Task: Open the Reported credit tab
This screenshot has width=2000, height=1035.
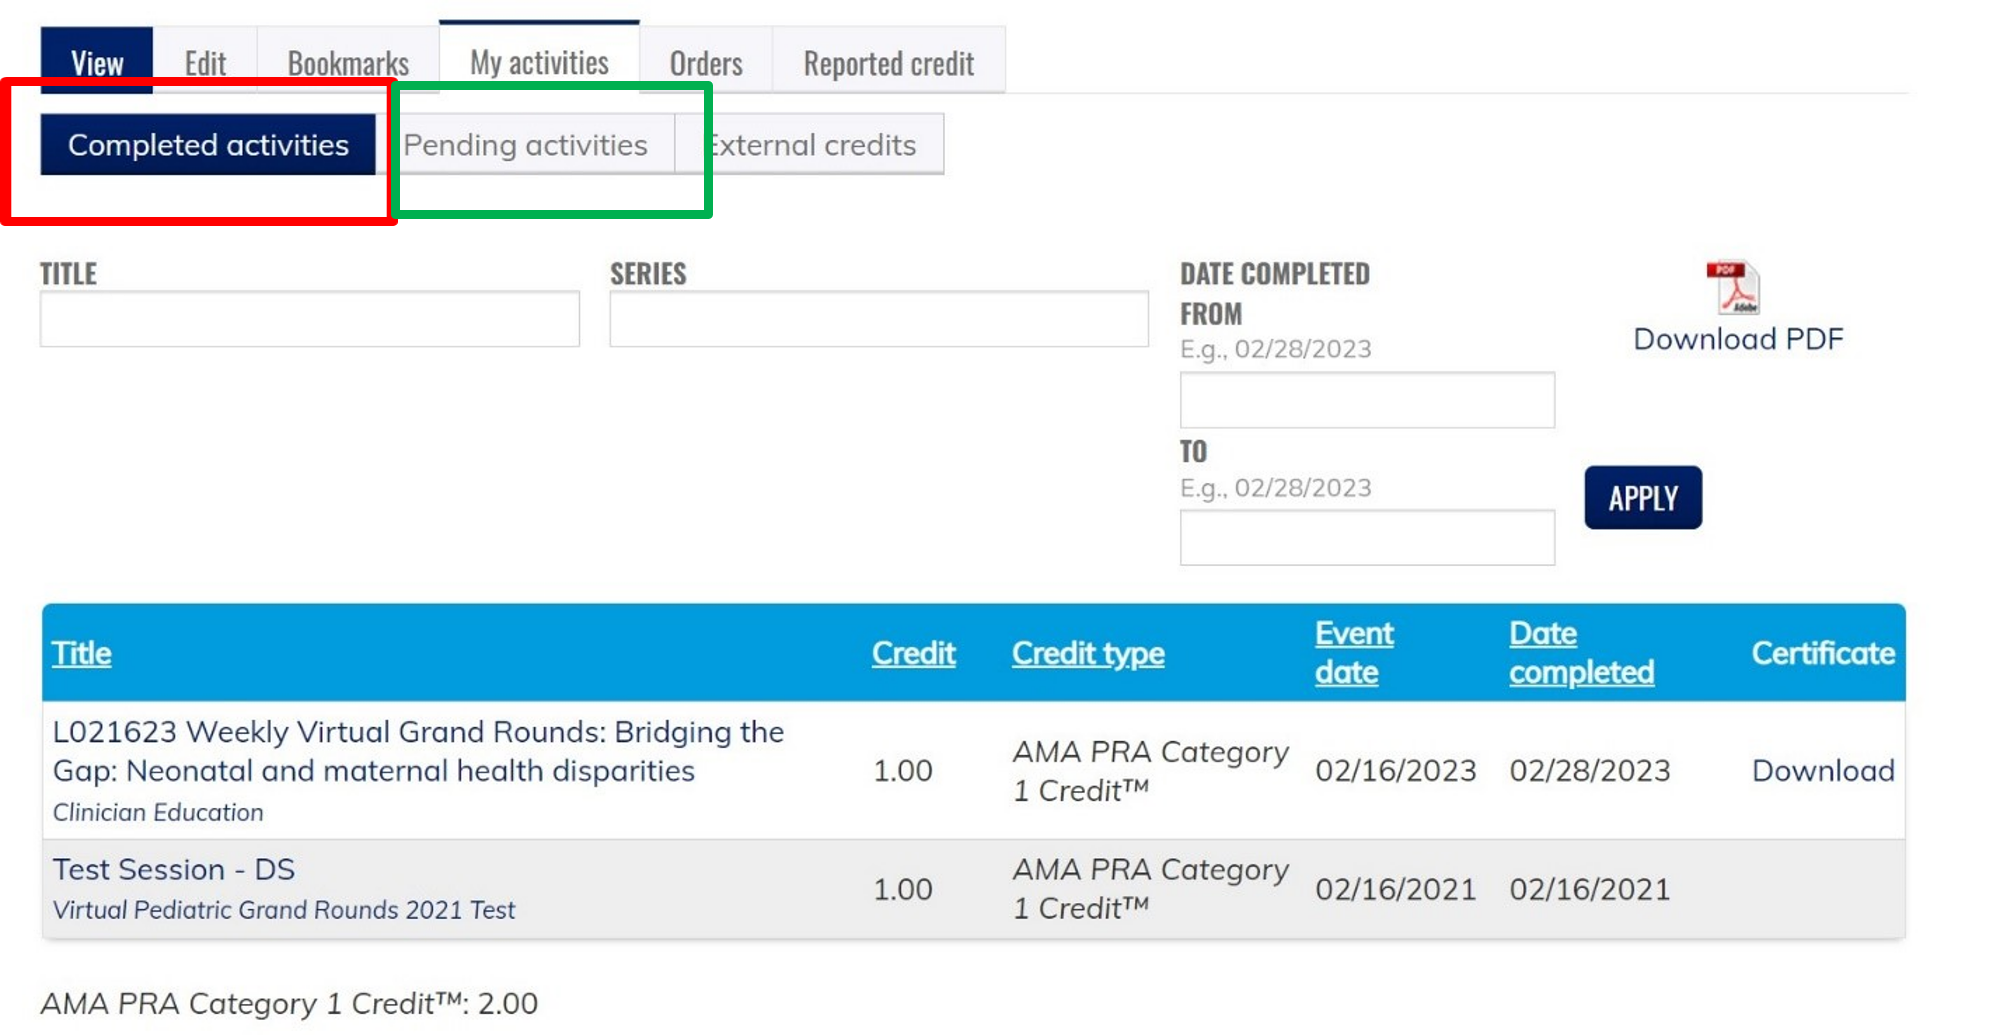Action: (888, 63)
